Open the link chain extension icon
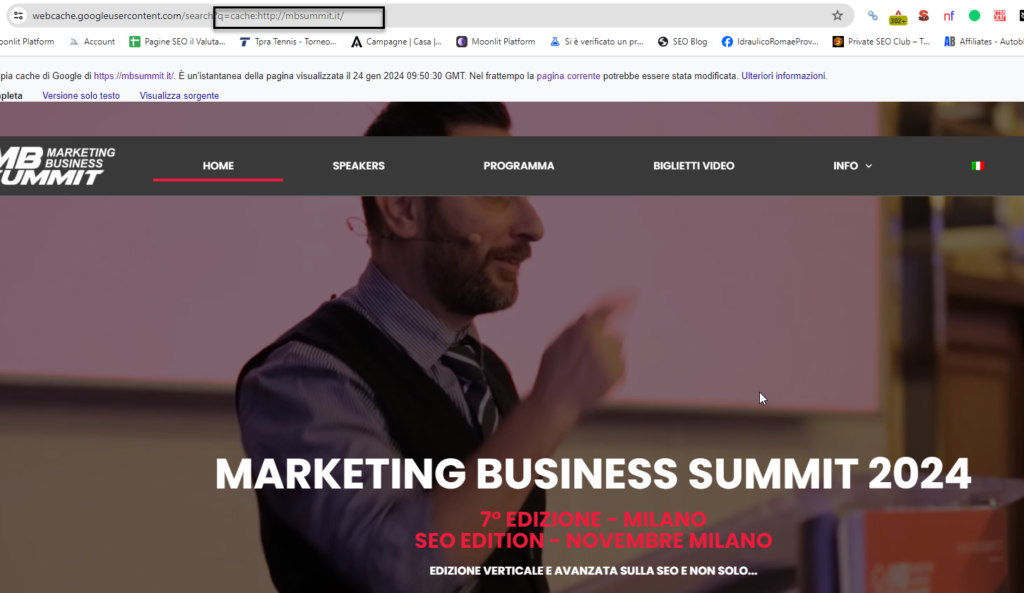Image resolution: width=1024 pixels, height=593 pixels. [x=872, y=16]
